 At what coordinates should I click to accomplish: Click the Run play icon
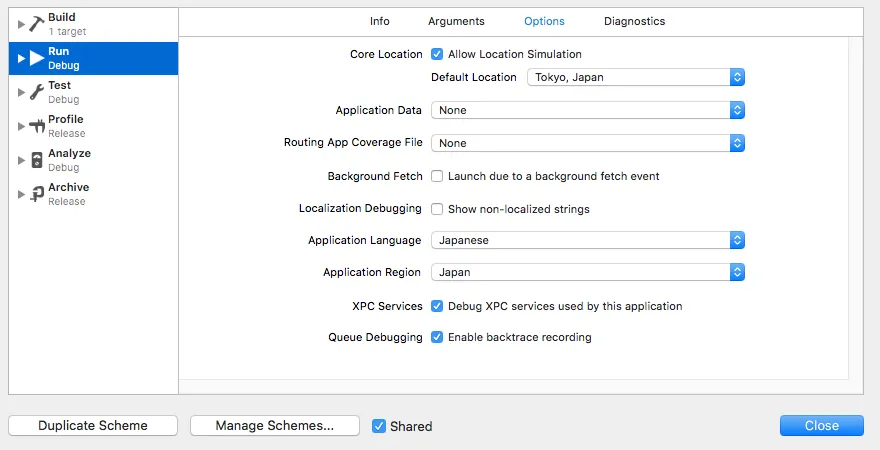tap(37, 58)
